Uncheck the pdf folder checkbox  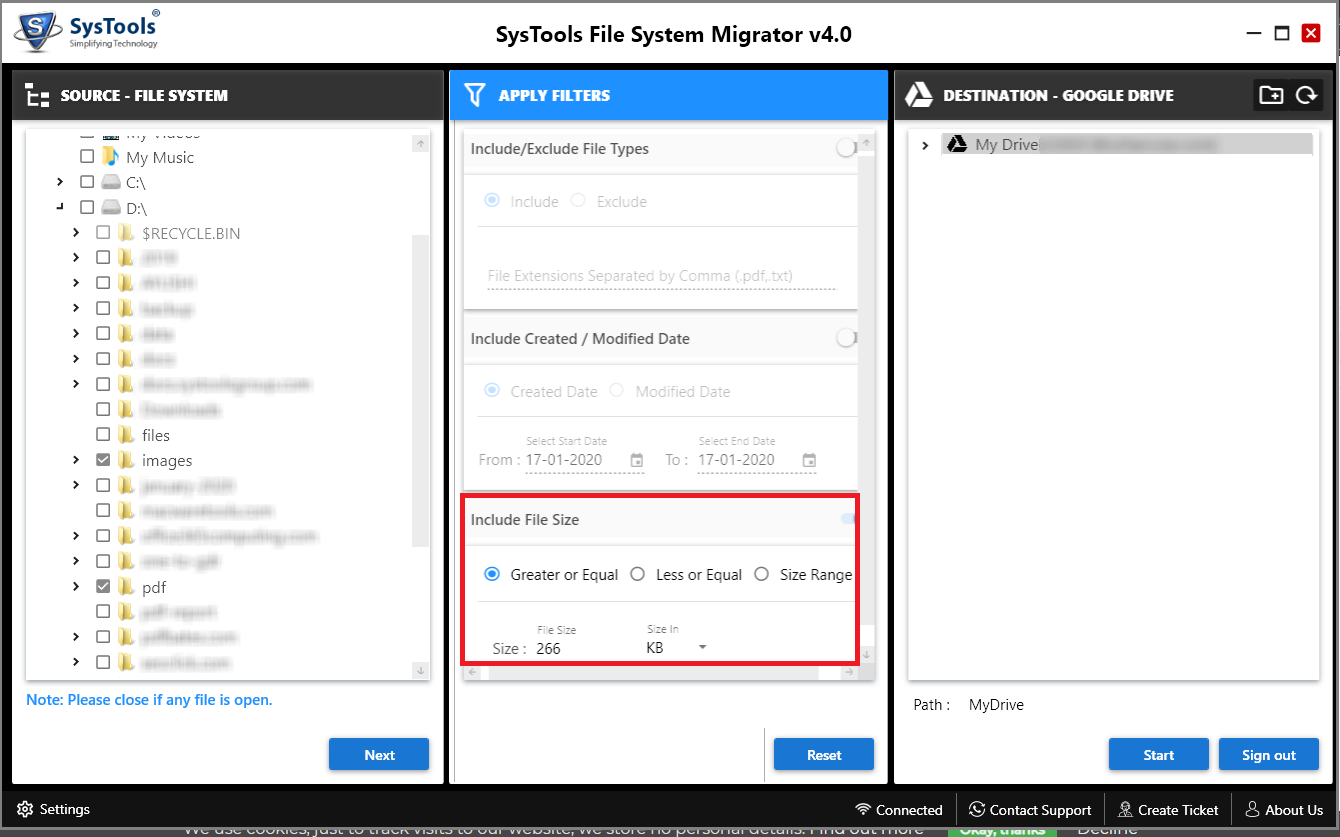coord(103,586)
